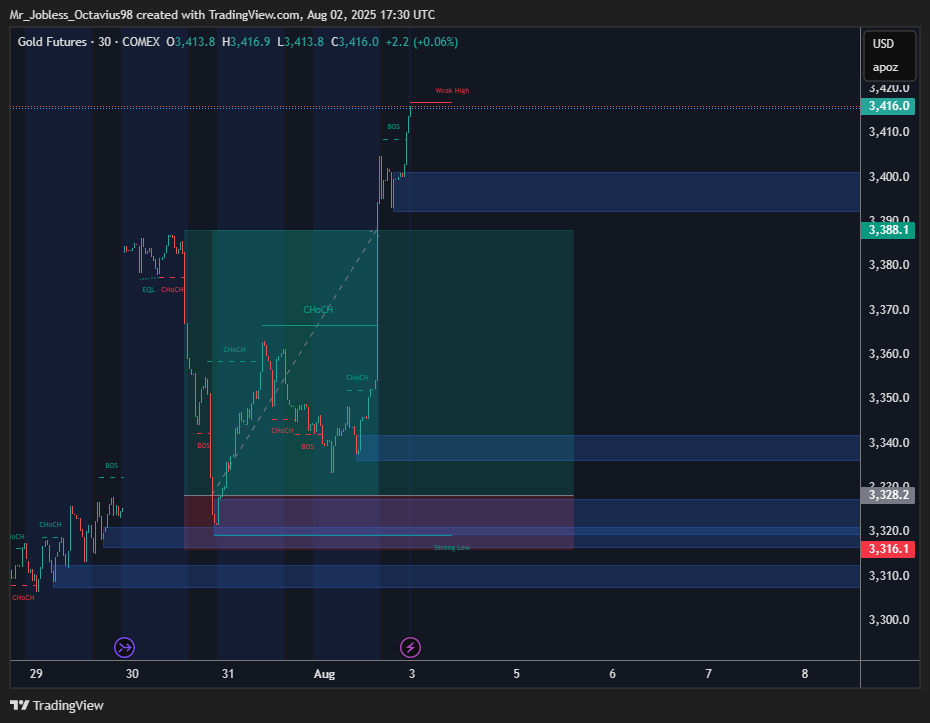Click the Weak High label

click(452, 91)
